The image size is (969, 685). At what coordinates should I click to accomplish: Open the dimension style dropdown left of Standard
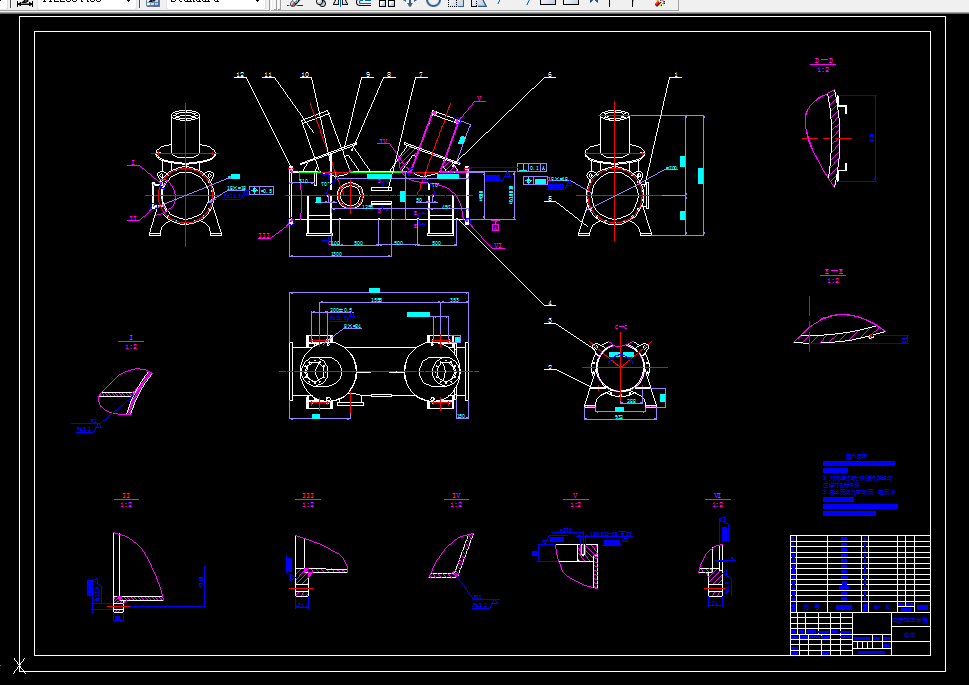click(x=128, y=2)
